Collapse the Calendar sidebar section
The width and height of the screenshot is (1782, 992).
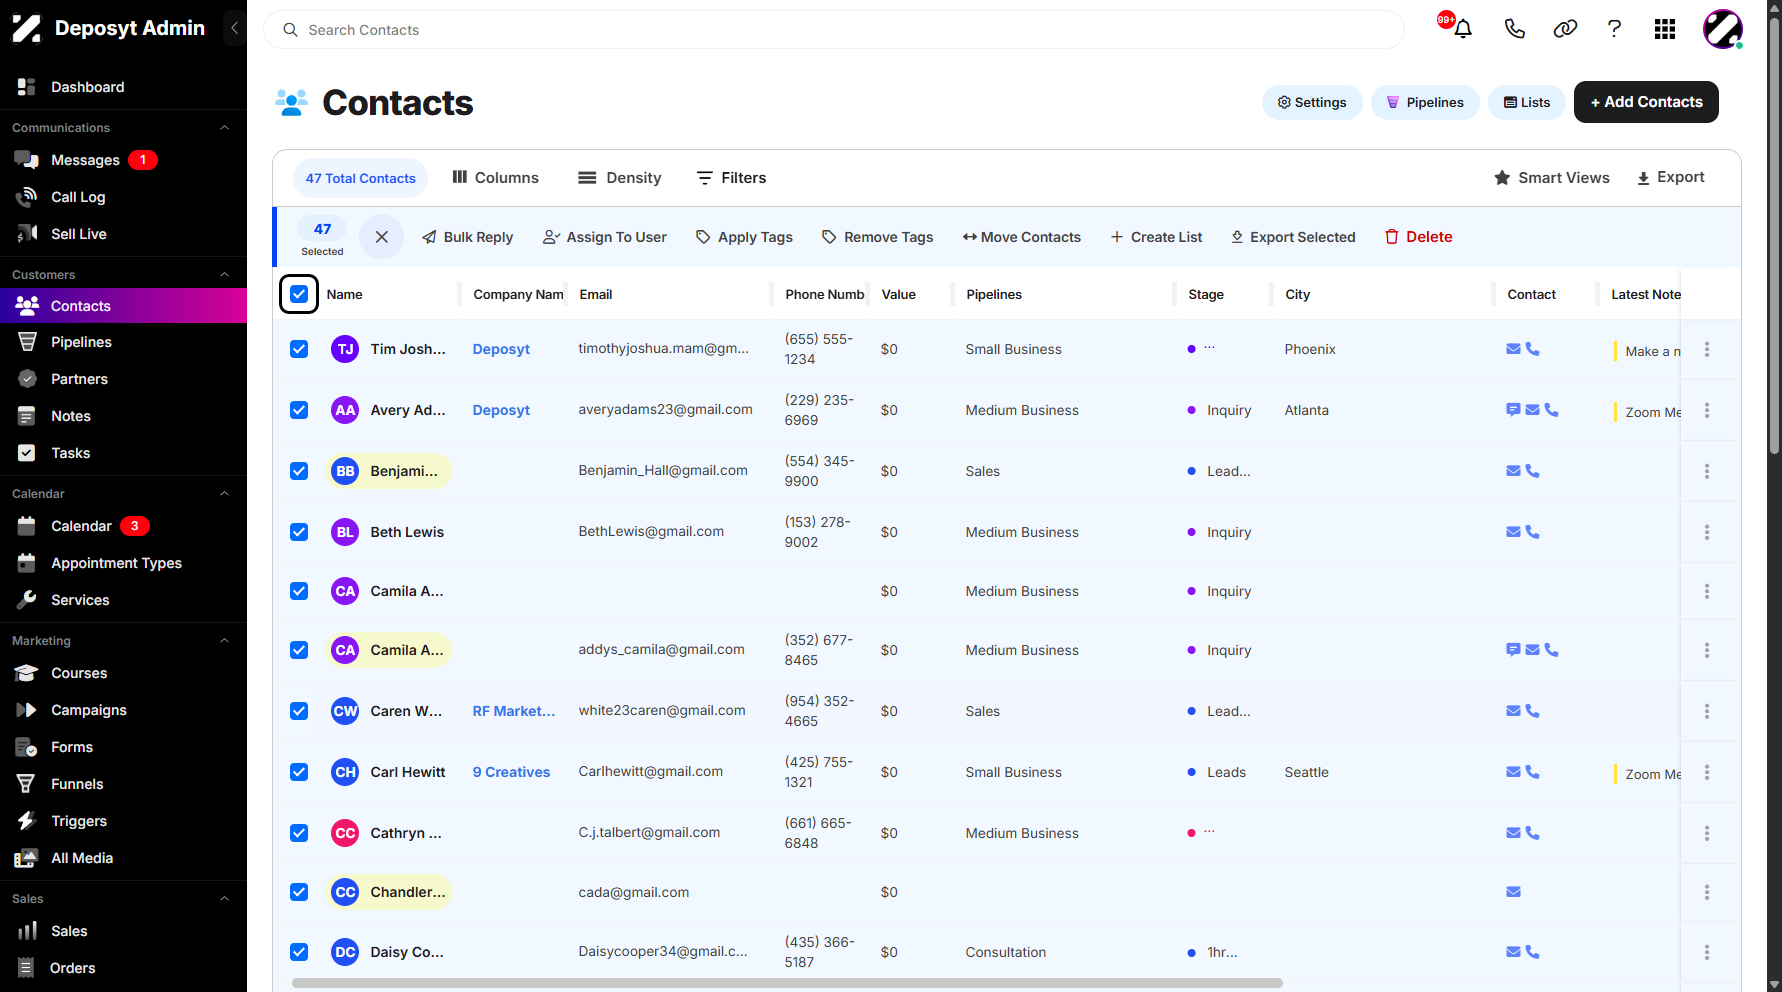click(225, 494)
